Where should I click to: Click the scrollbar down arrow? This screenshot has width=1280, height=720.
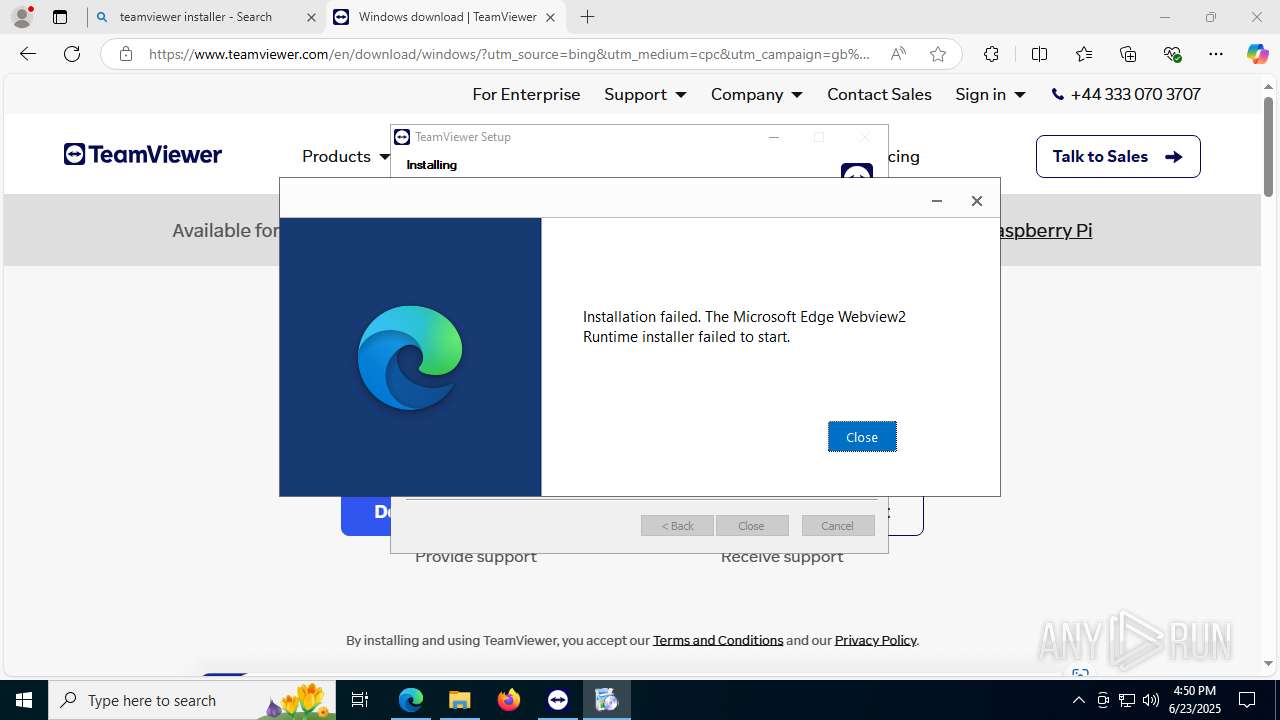point(1268,663)
